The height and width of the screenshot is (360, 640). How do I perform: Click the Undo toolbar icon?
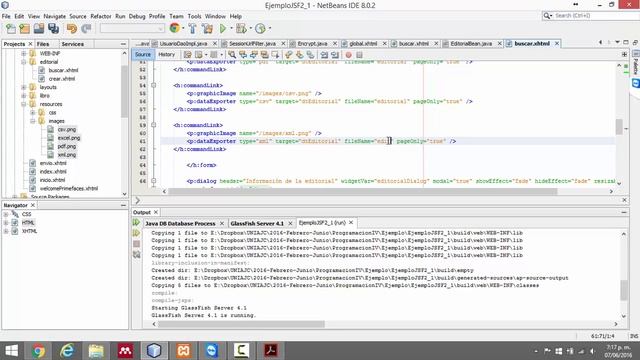72,29
